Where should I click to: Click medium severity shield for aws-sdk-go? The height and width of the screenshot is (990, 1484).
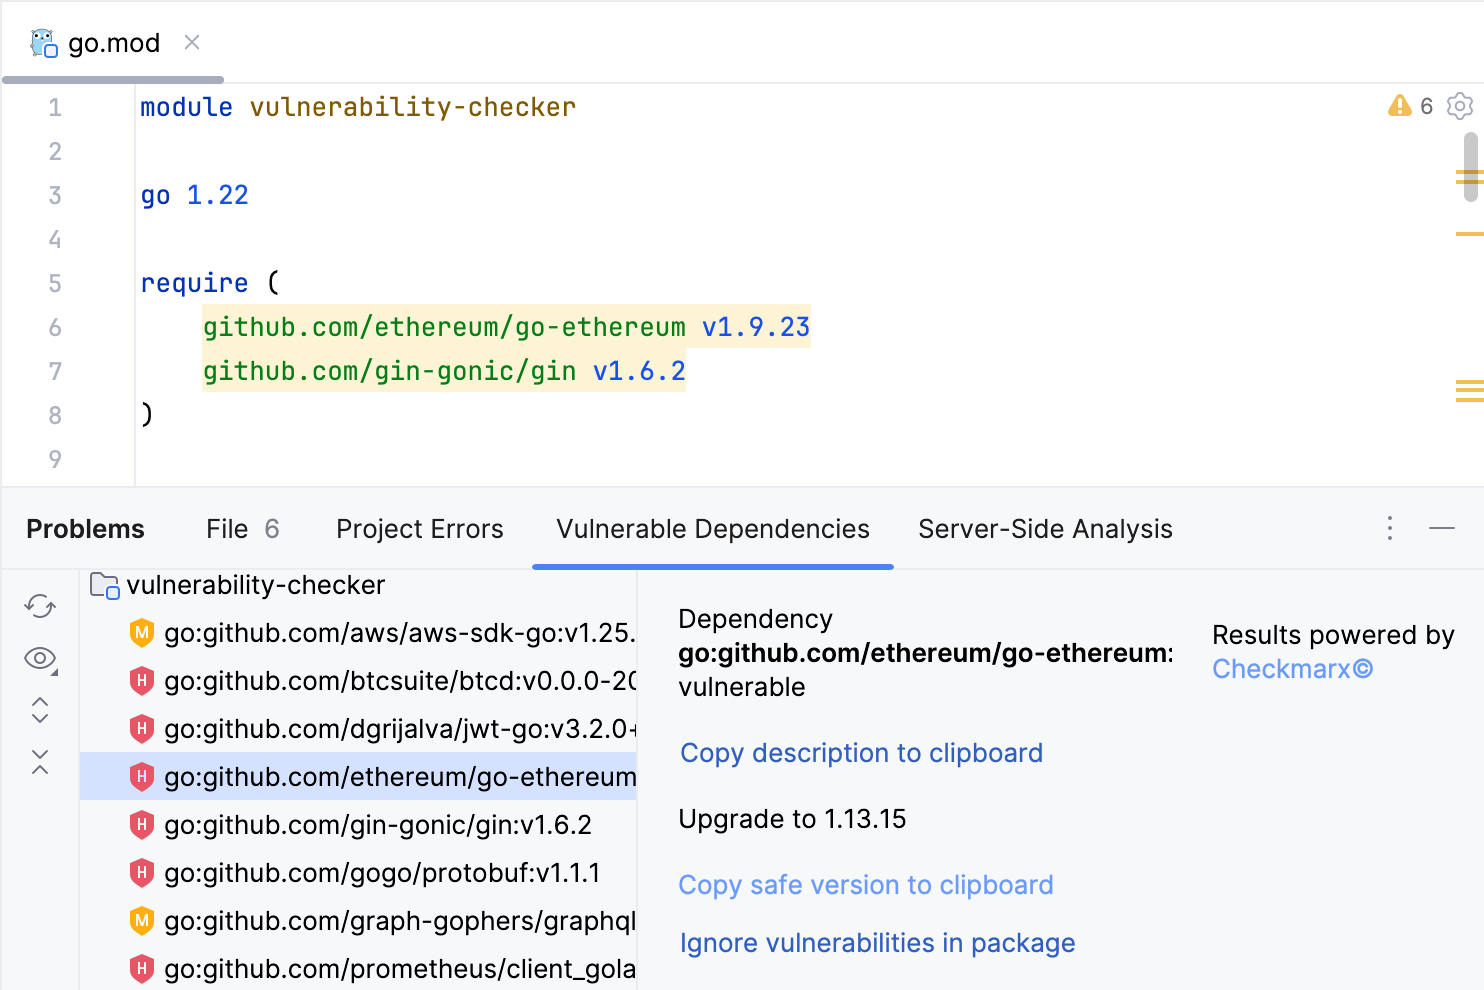click(x=142, y=633)
